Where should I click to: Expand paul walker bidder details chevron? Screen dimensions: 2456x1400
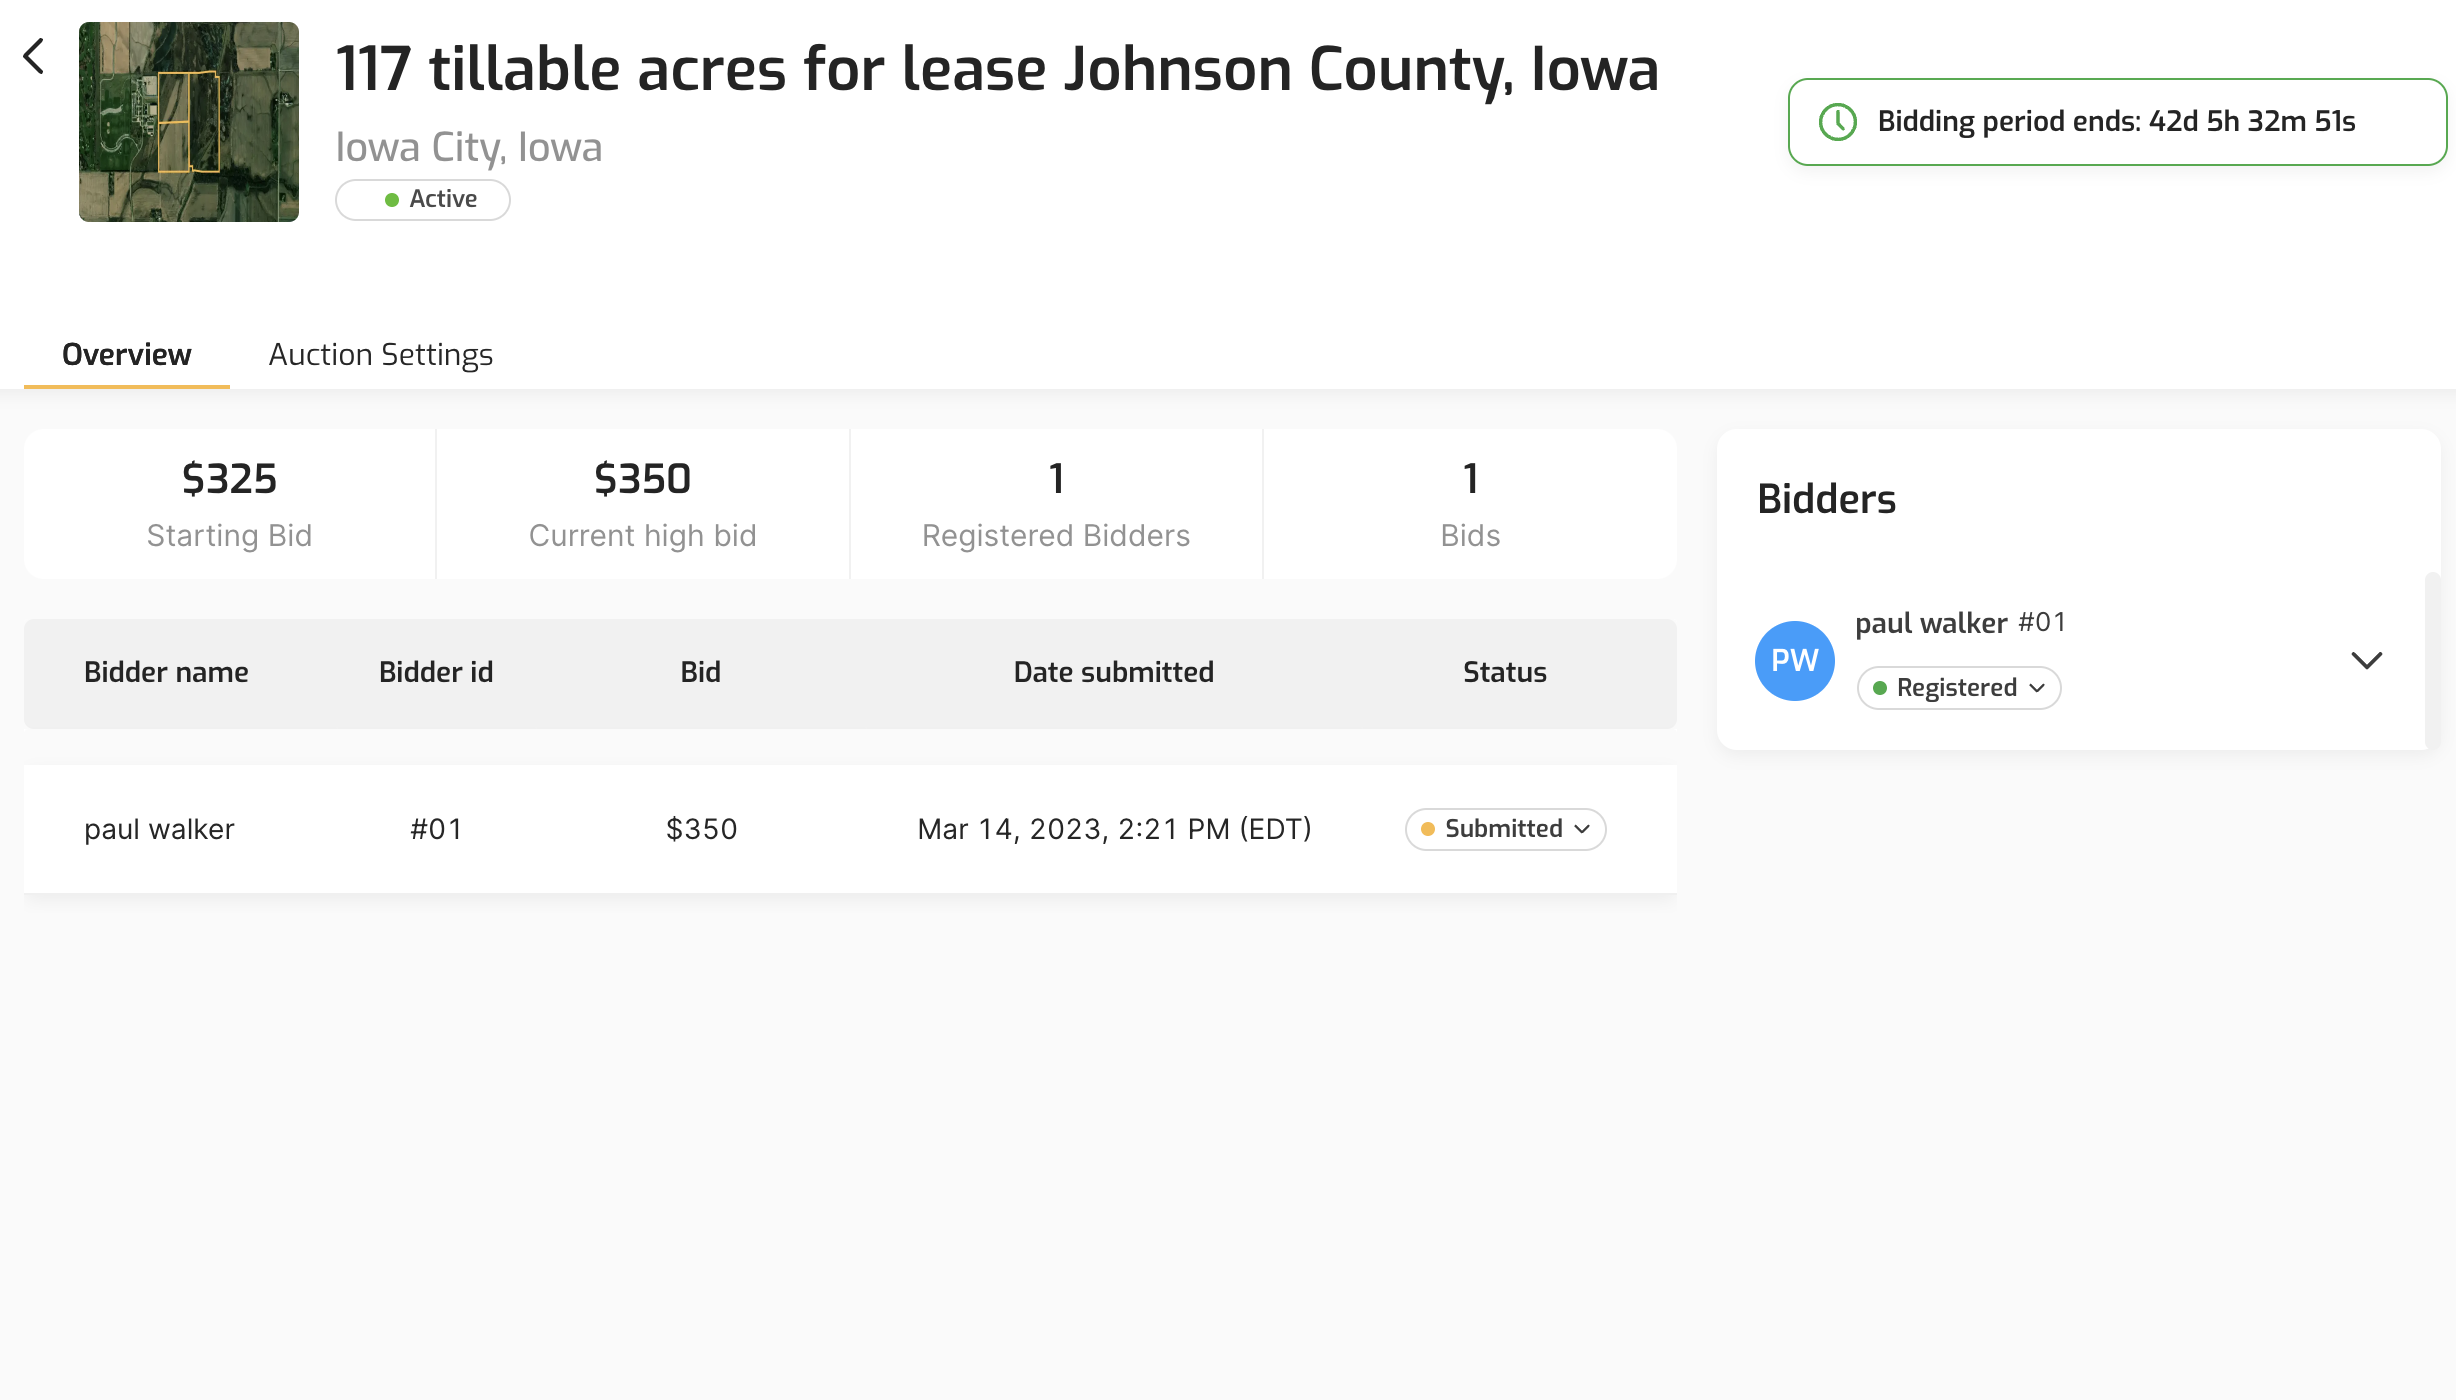click(2366, 660)
